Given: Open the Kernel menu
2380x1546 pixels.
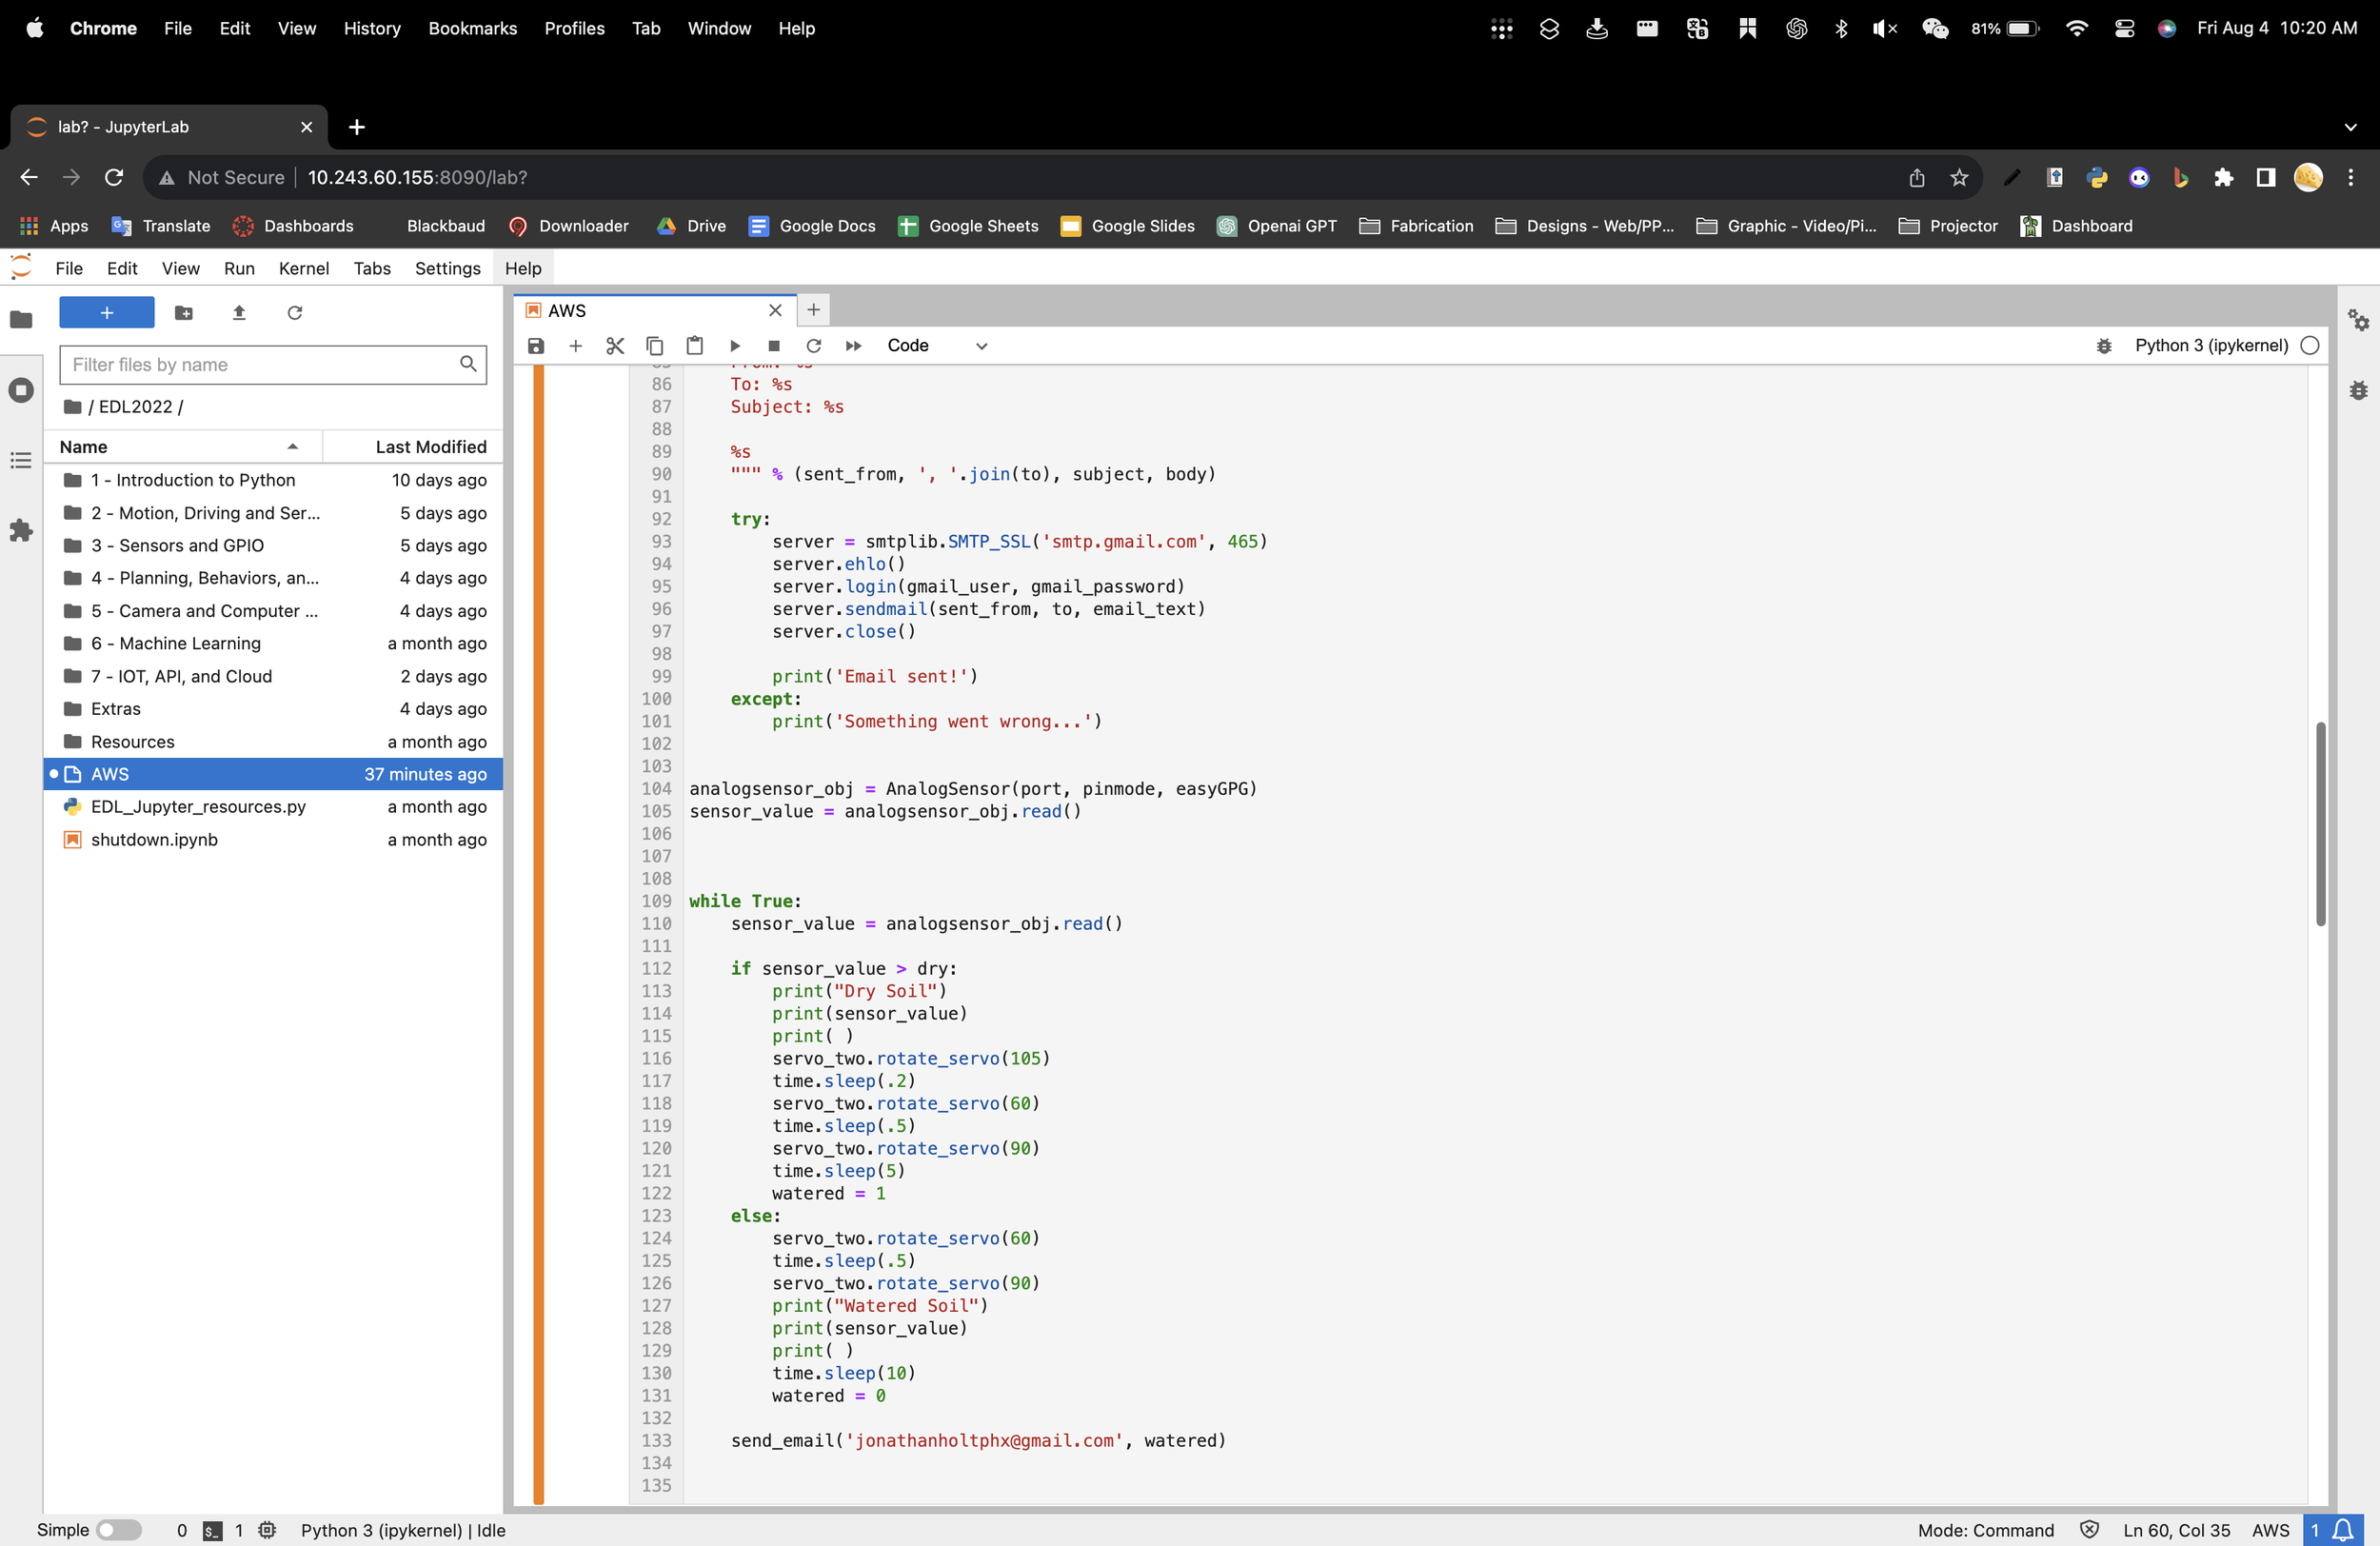Looking at the screenshot, I should tap(303, 268).
